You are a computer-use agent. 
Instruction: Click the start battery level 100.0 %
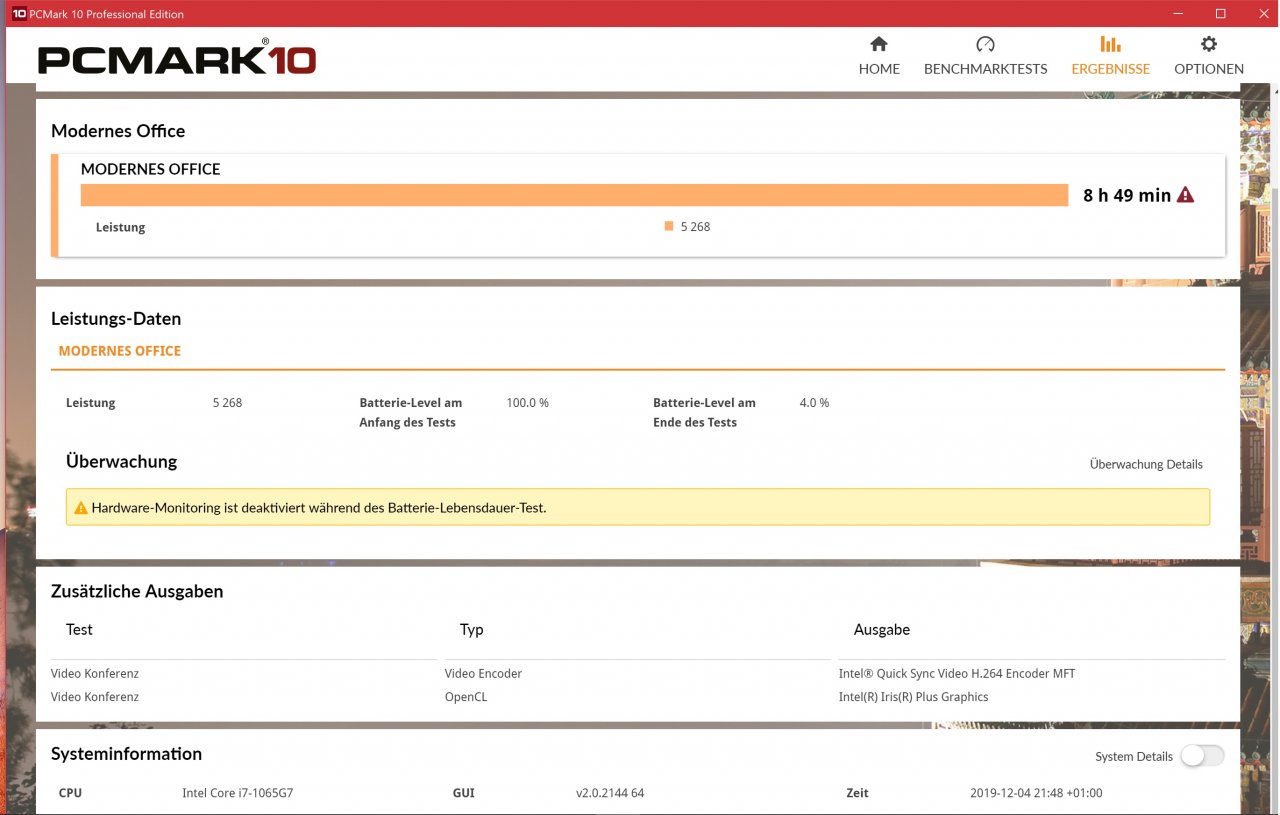[527, 403]
